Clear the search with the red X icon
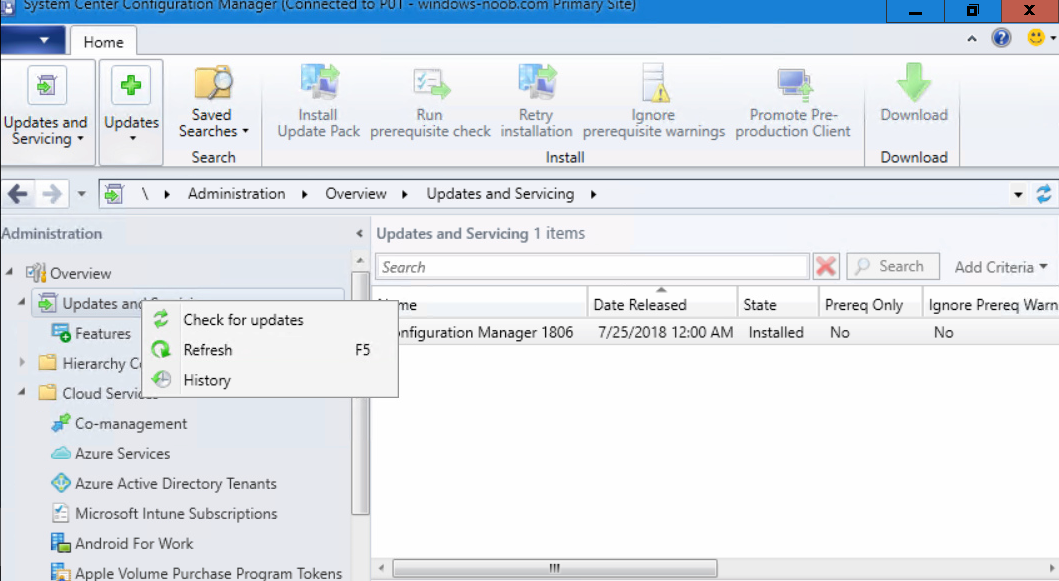 coord(825,267)
